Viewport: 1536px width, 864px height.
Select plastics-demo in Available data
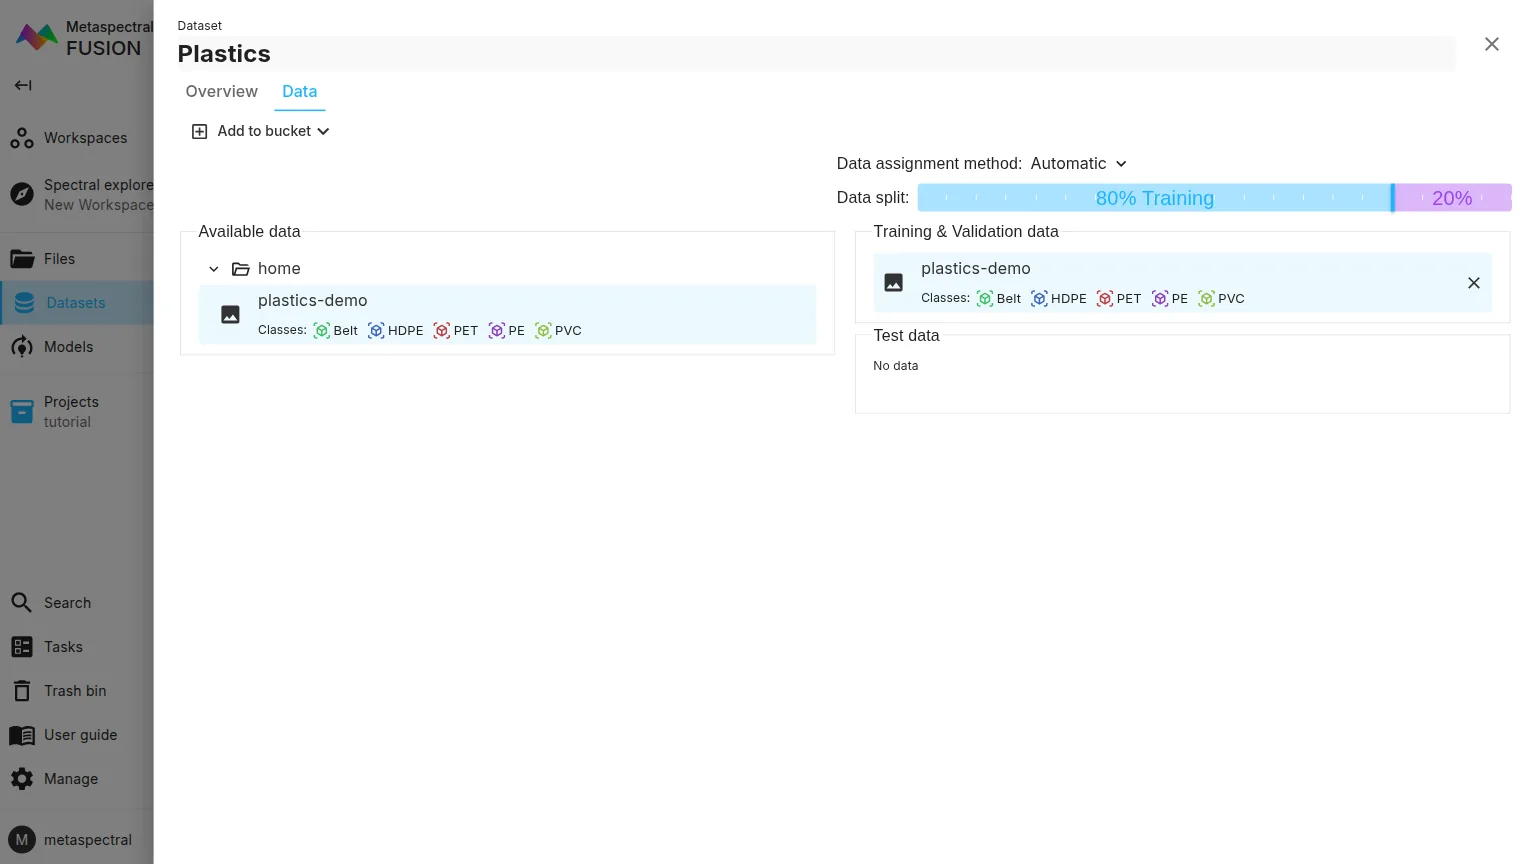click(x=506, y=314)
